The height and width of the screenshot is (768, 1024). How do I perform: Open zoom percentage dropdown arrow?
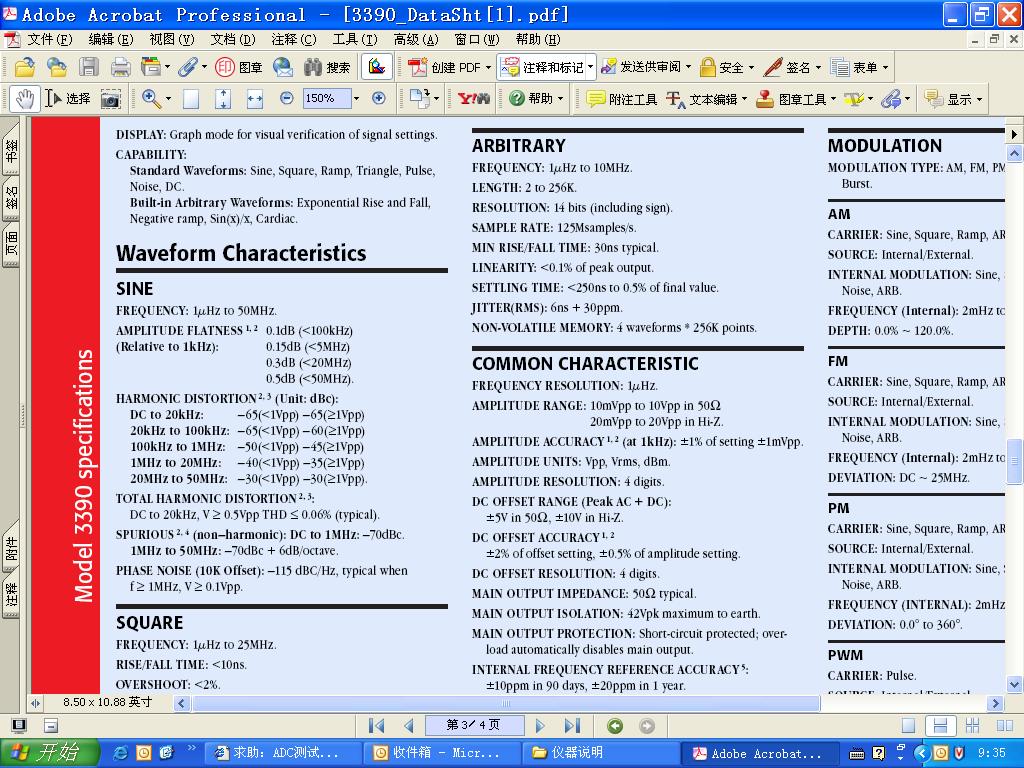click(x=356, y=99)
